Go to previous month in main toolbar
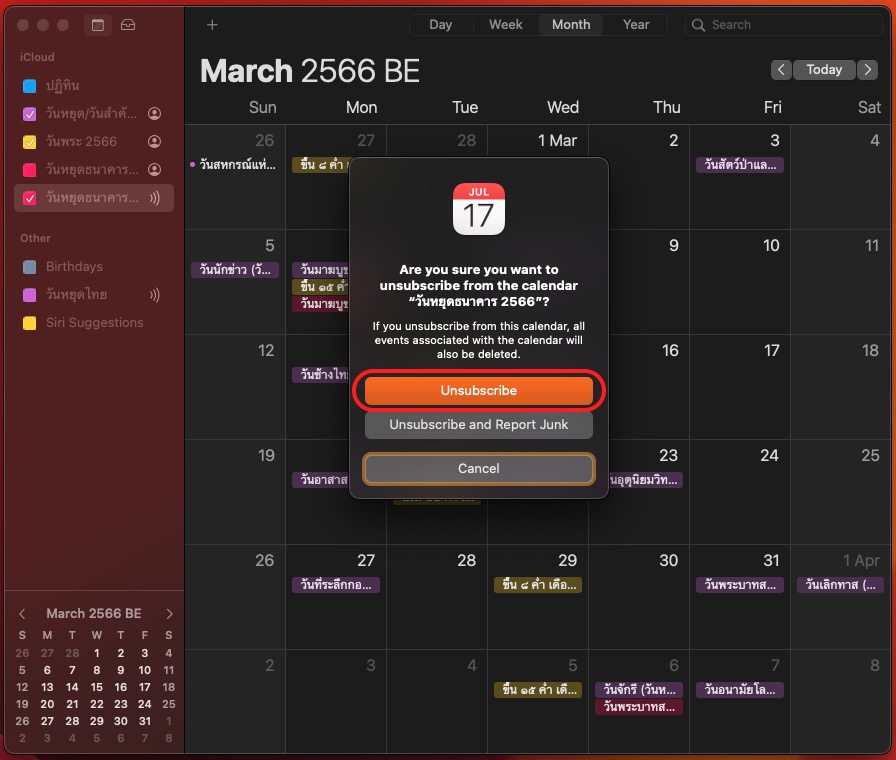 pyautogui.click(x=781, y=69)
